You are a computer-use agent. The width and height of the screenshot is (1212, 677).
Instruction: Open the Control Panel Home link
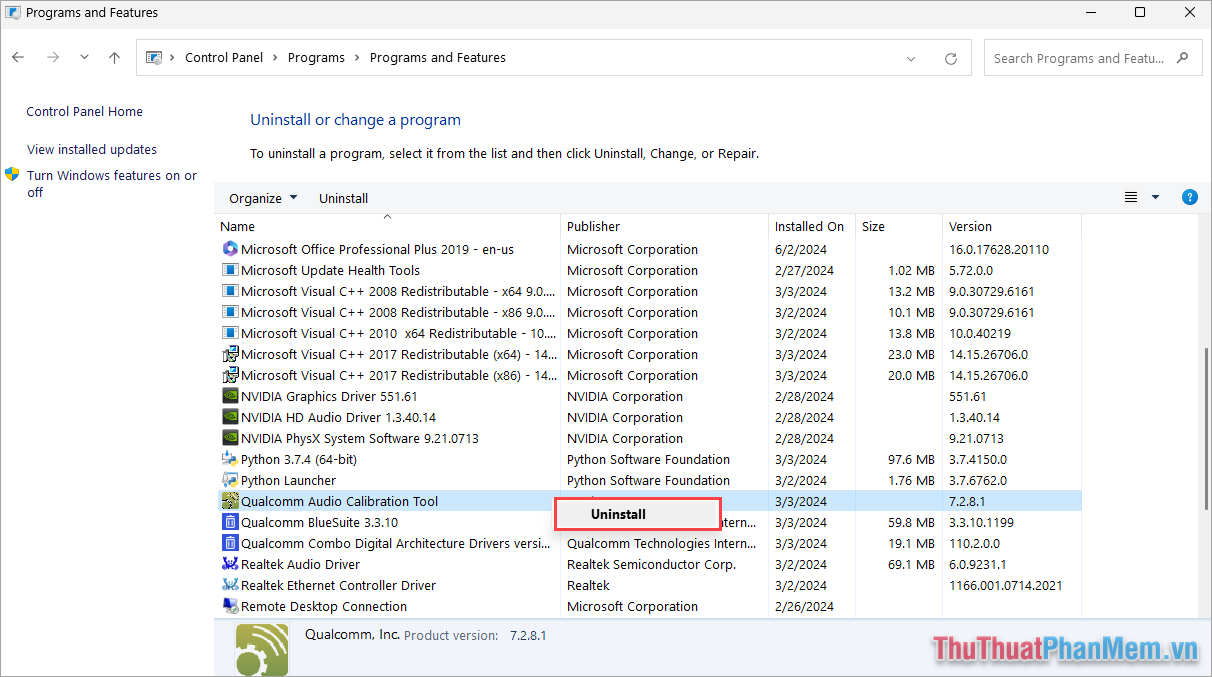point(84,112)
